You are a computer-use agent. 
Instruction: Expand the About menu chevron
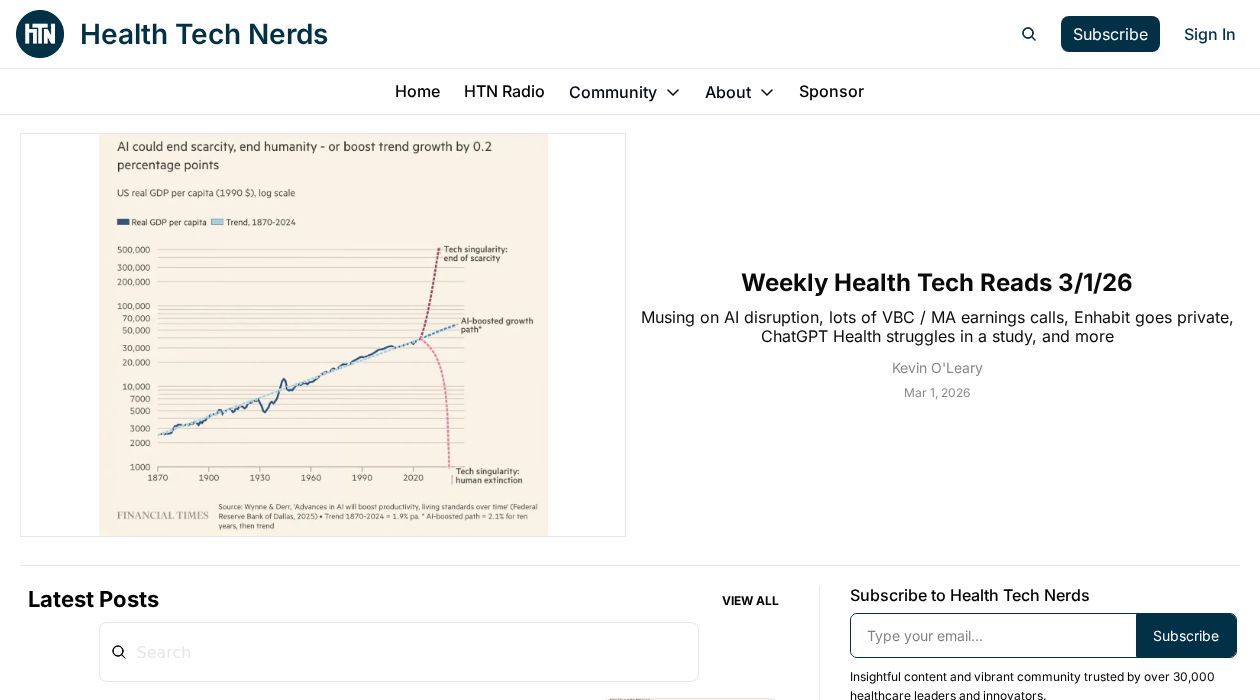click(x=767, y=92)
